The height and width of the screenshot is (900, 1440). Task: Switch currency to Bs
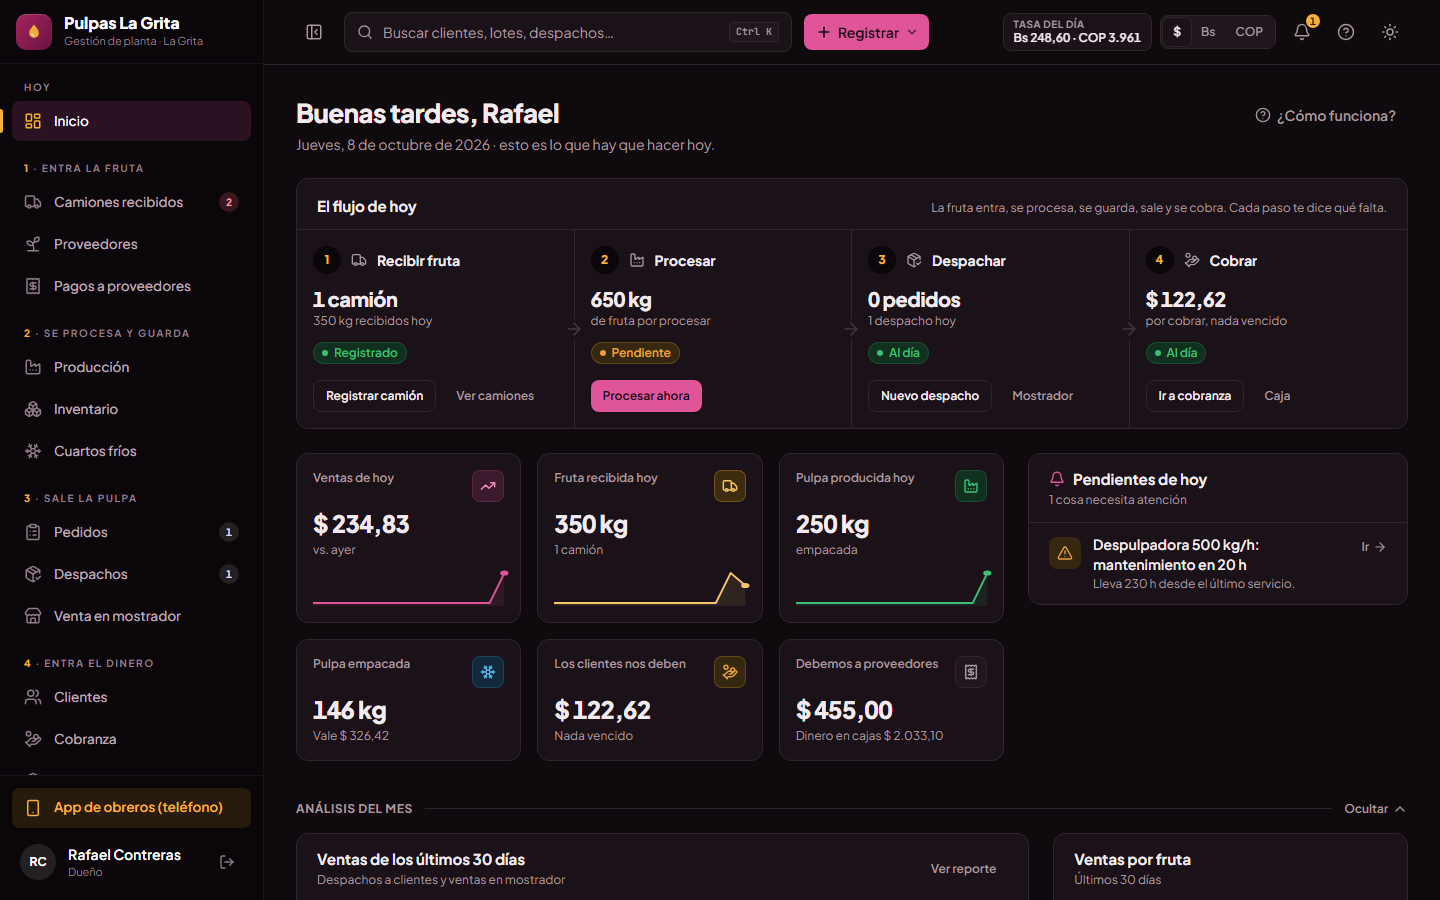tap(1208, 32)
